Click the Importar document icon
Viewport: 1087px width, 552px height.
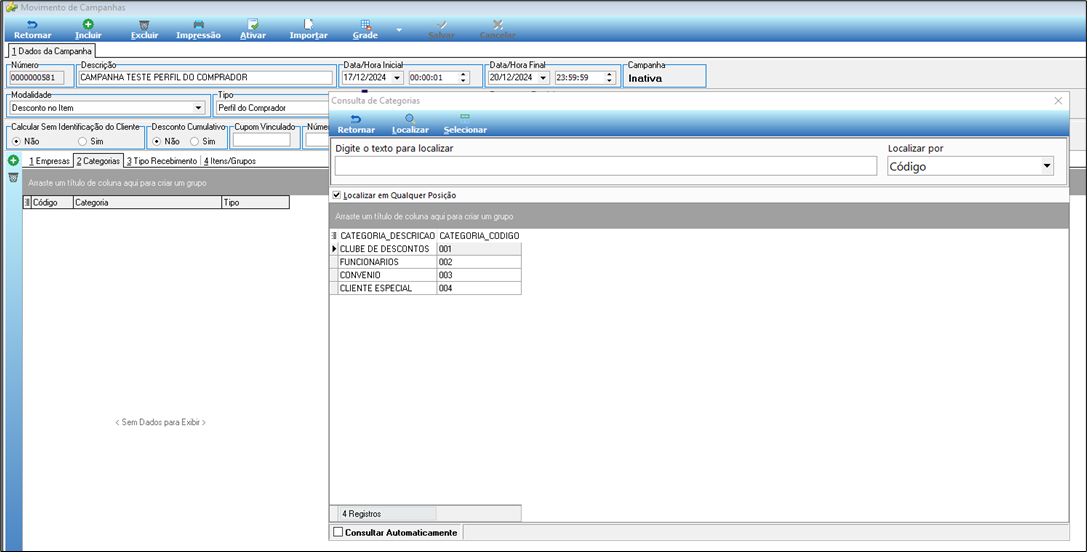[308, 25]
